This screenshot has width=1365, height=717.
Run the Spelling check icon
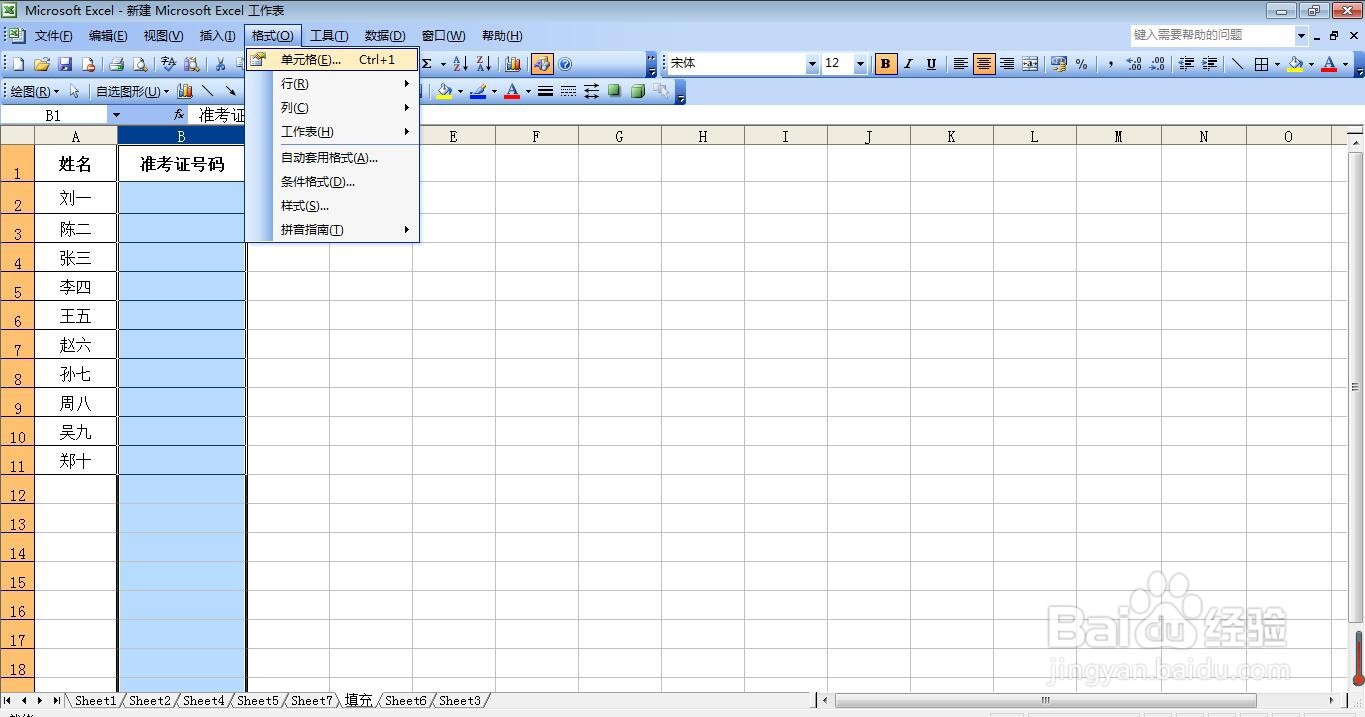(168, 64)
